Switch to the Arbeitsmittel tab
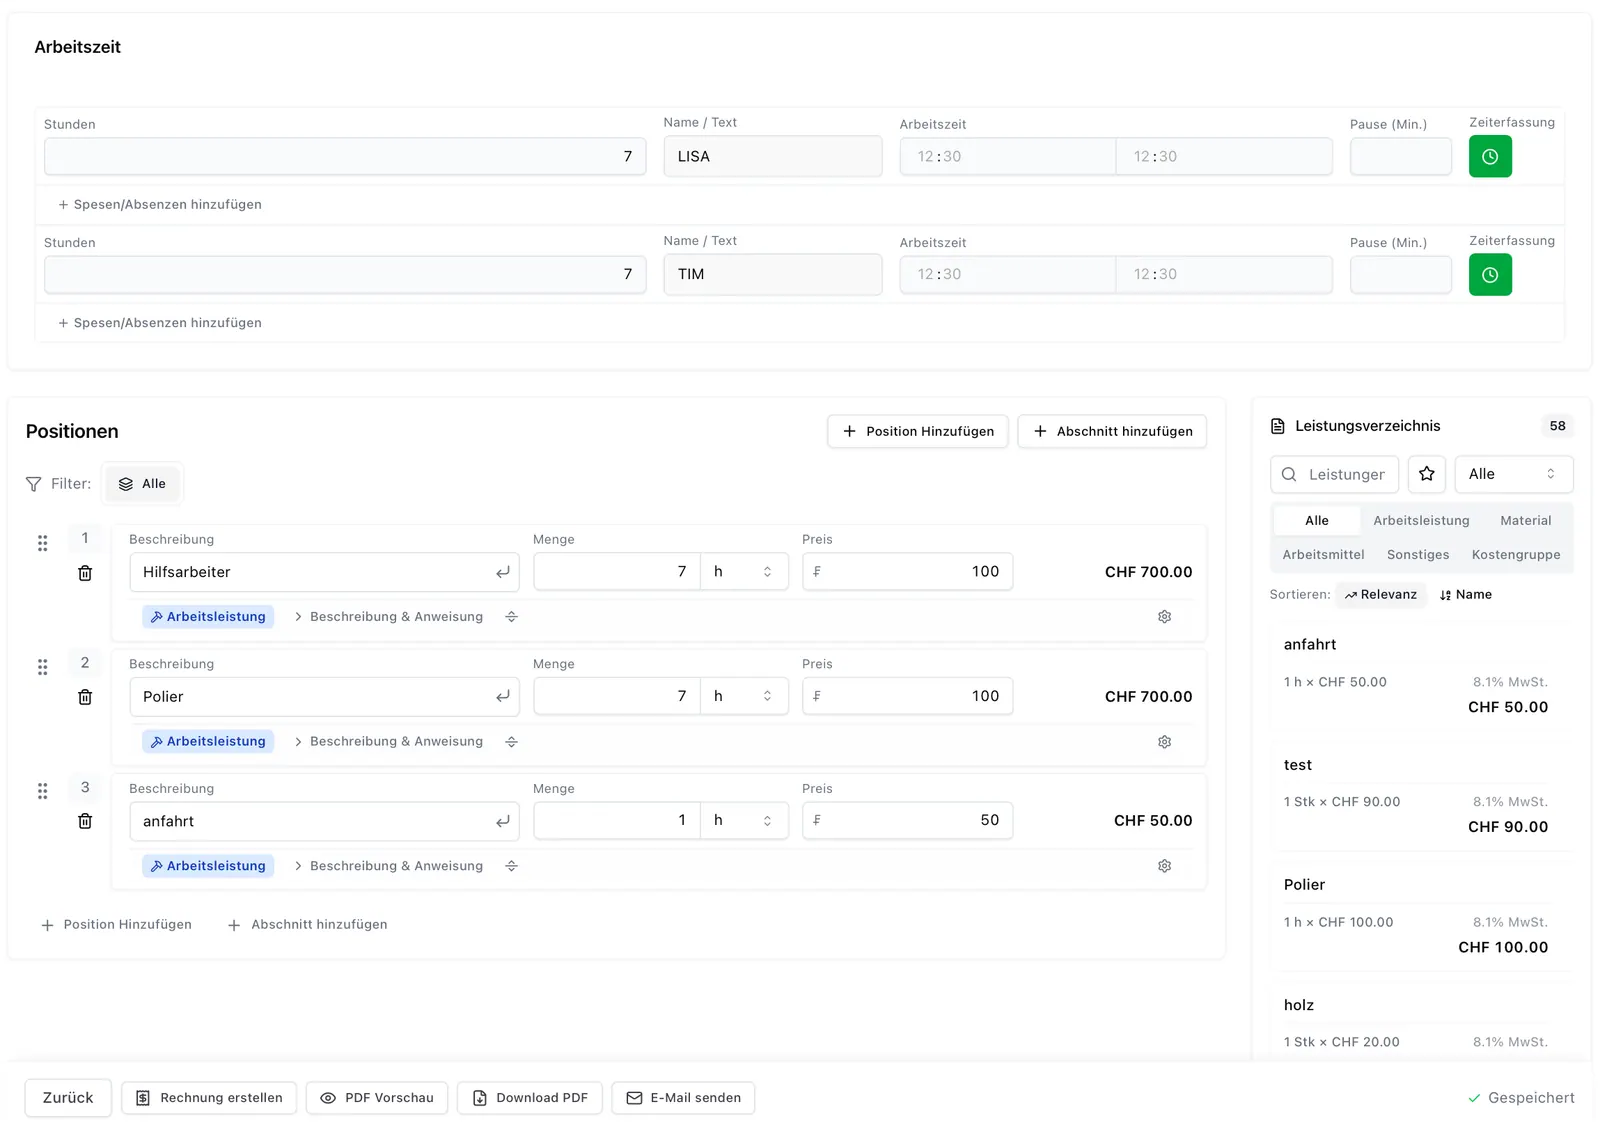Screen dimensions: 1600x1134 click(x=1323, y=555)
